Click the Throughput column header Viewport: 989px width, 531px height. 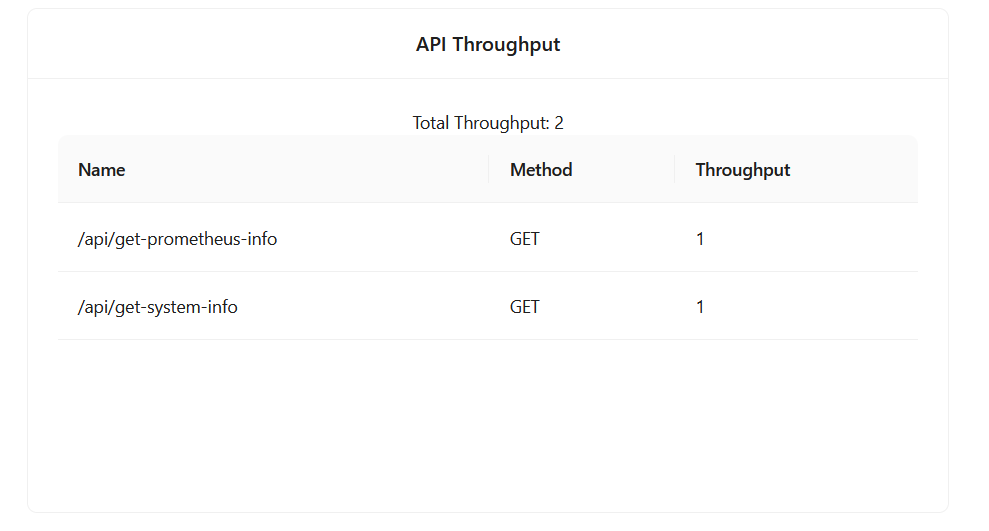(x=743, y=170)
